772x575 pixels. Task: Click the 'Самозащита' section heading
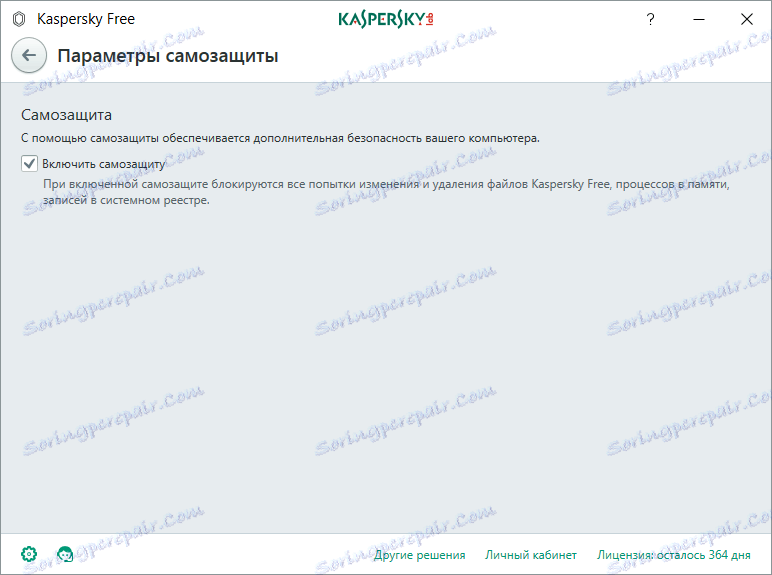(66, 115)
